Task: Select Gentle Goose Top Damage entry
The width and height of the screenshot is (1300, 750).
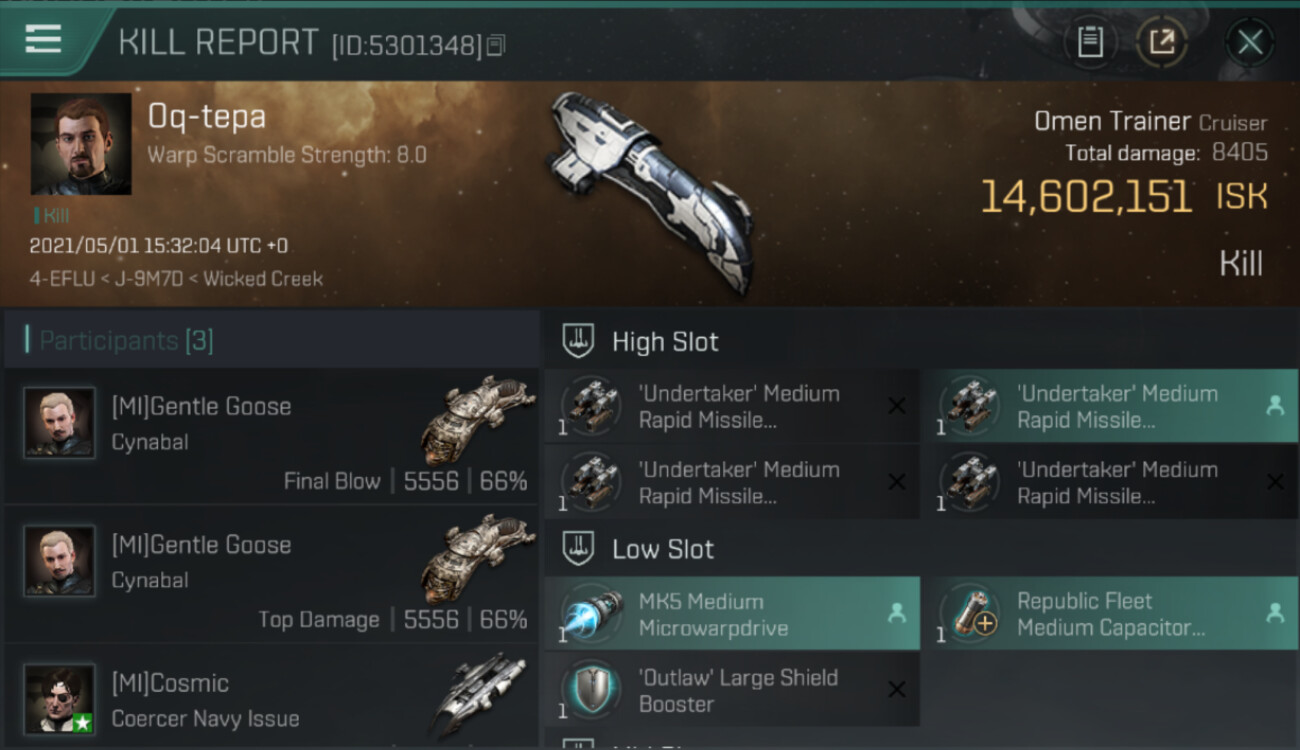Action: tap(271, 574)
